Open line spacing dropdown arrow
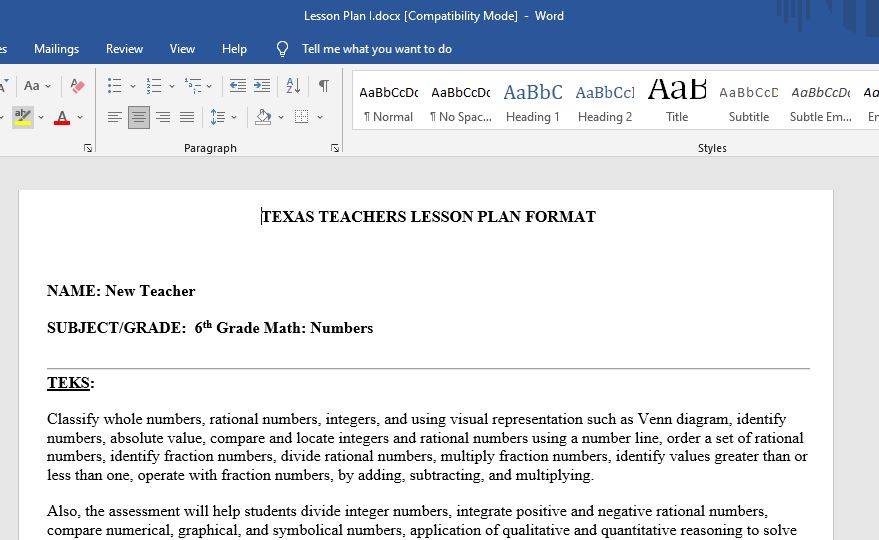879x540 pixels. pyautogui.click(x=234, y=118)
